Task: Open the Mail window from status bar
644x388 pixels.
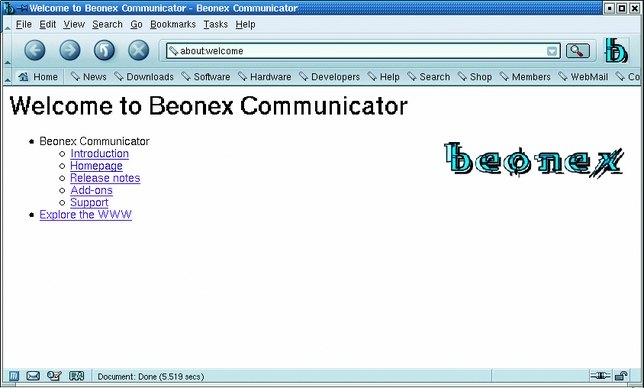Action: pyautogui.click(x=33, y=376)
